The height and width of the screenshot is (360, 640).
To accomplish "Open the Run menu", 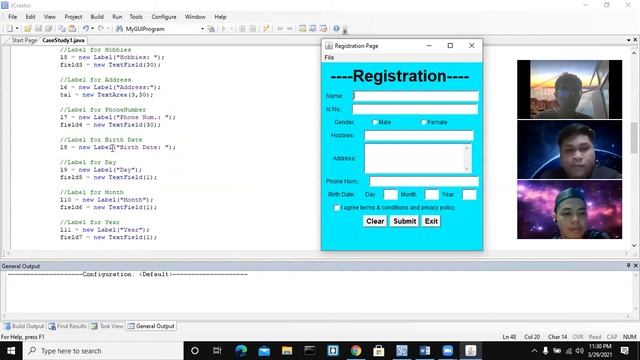I will click(117, 17).
